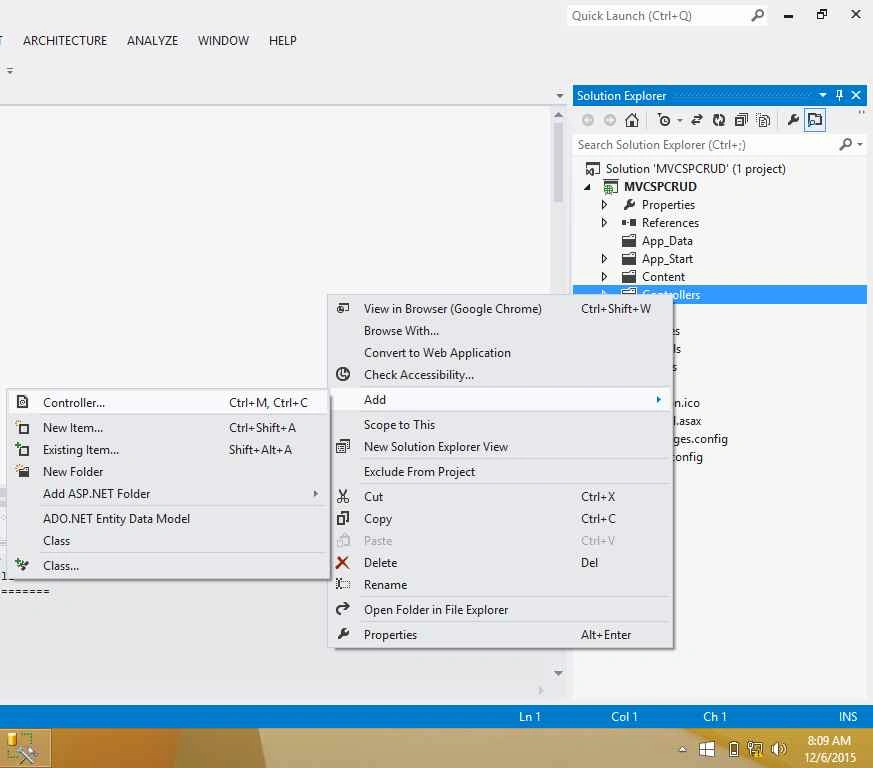Toggle Show All Files in Solution Explorer
Image resolution: width=873 pixels, height=768 pixels.
(x=763, y=120)
